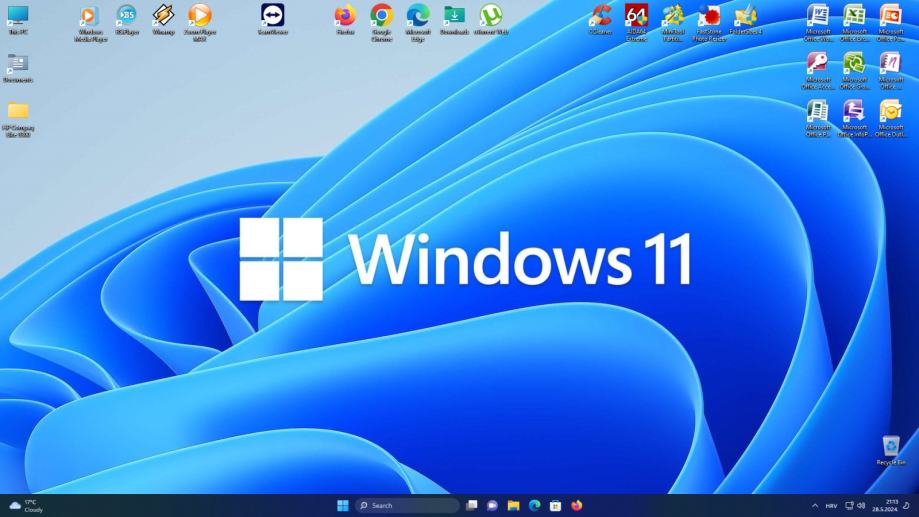Launch FolderSizes 4 desktop shortcut
The width and height of the screenshot is (919, 517).
coord(746,20)
